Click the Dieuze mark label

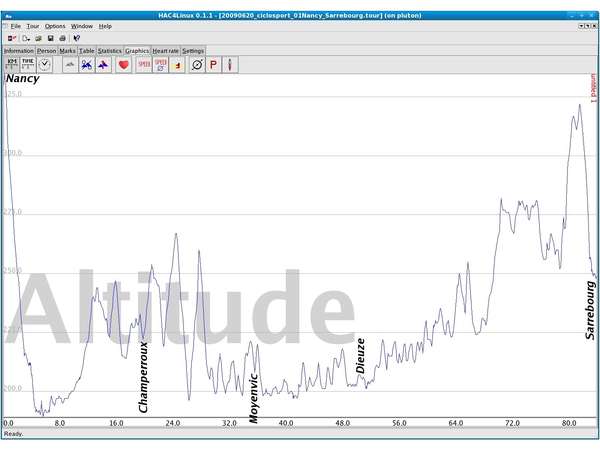click(x=360, y=356)
